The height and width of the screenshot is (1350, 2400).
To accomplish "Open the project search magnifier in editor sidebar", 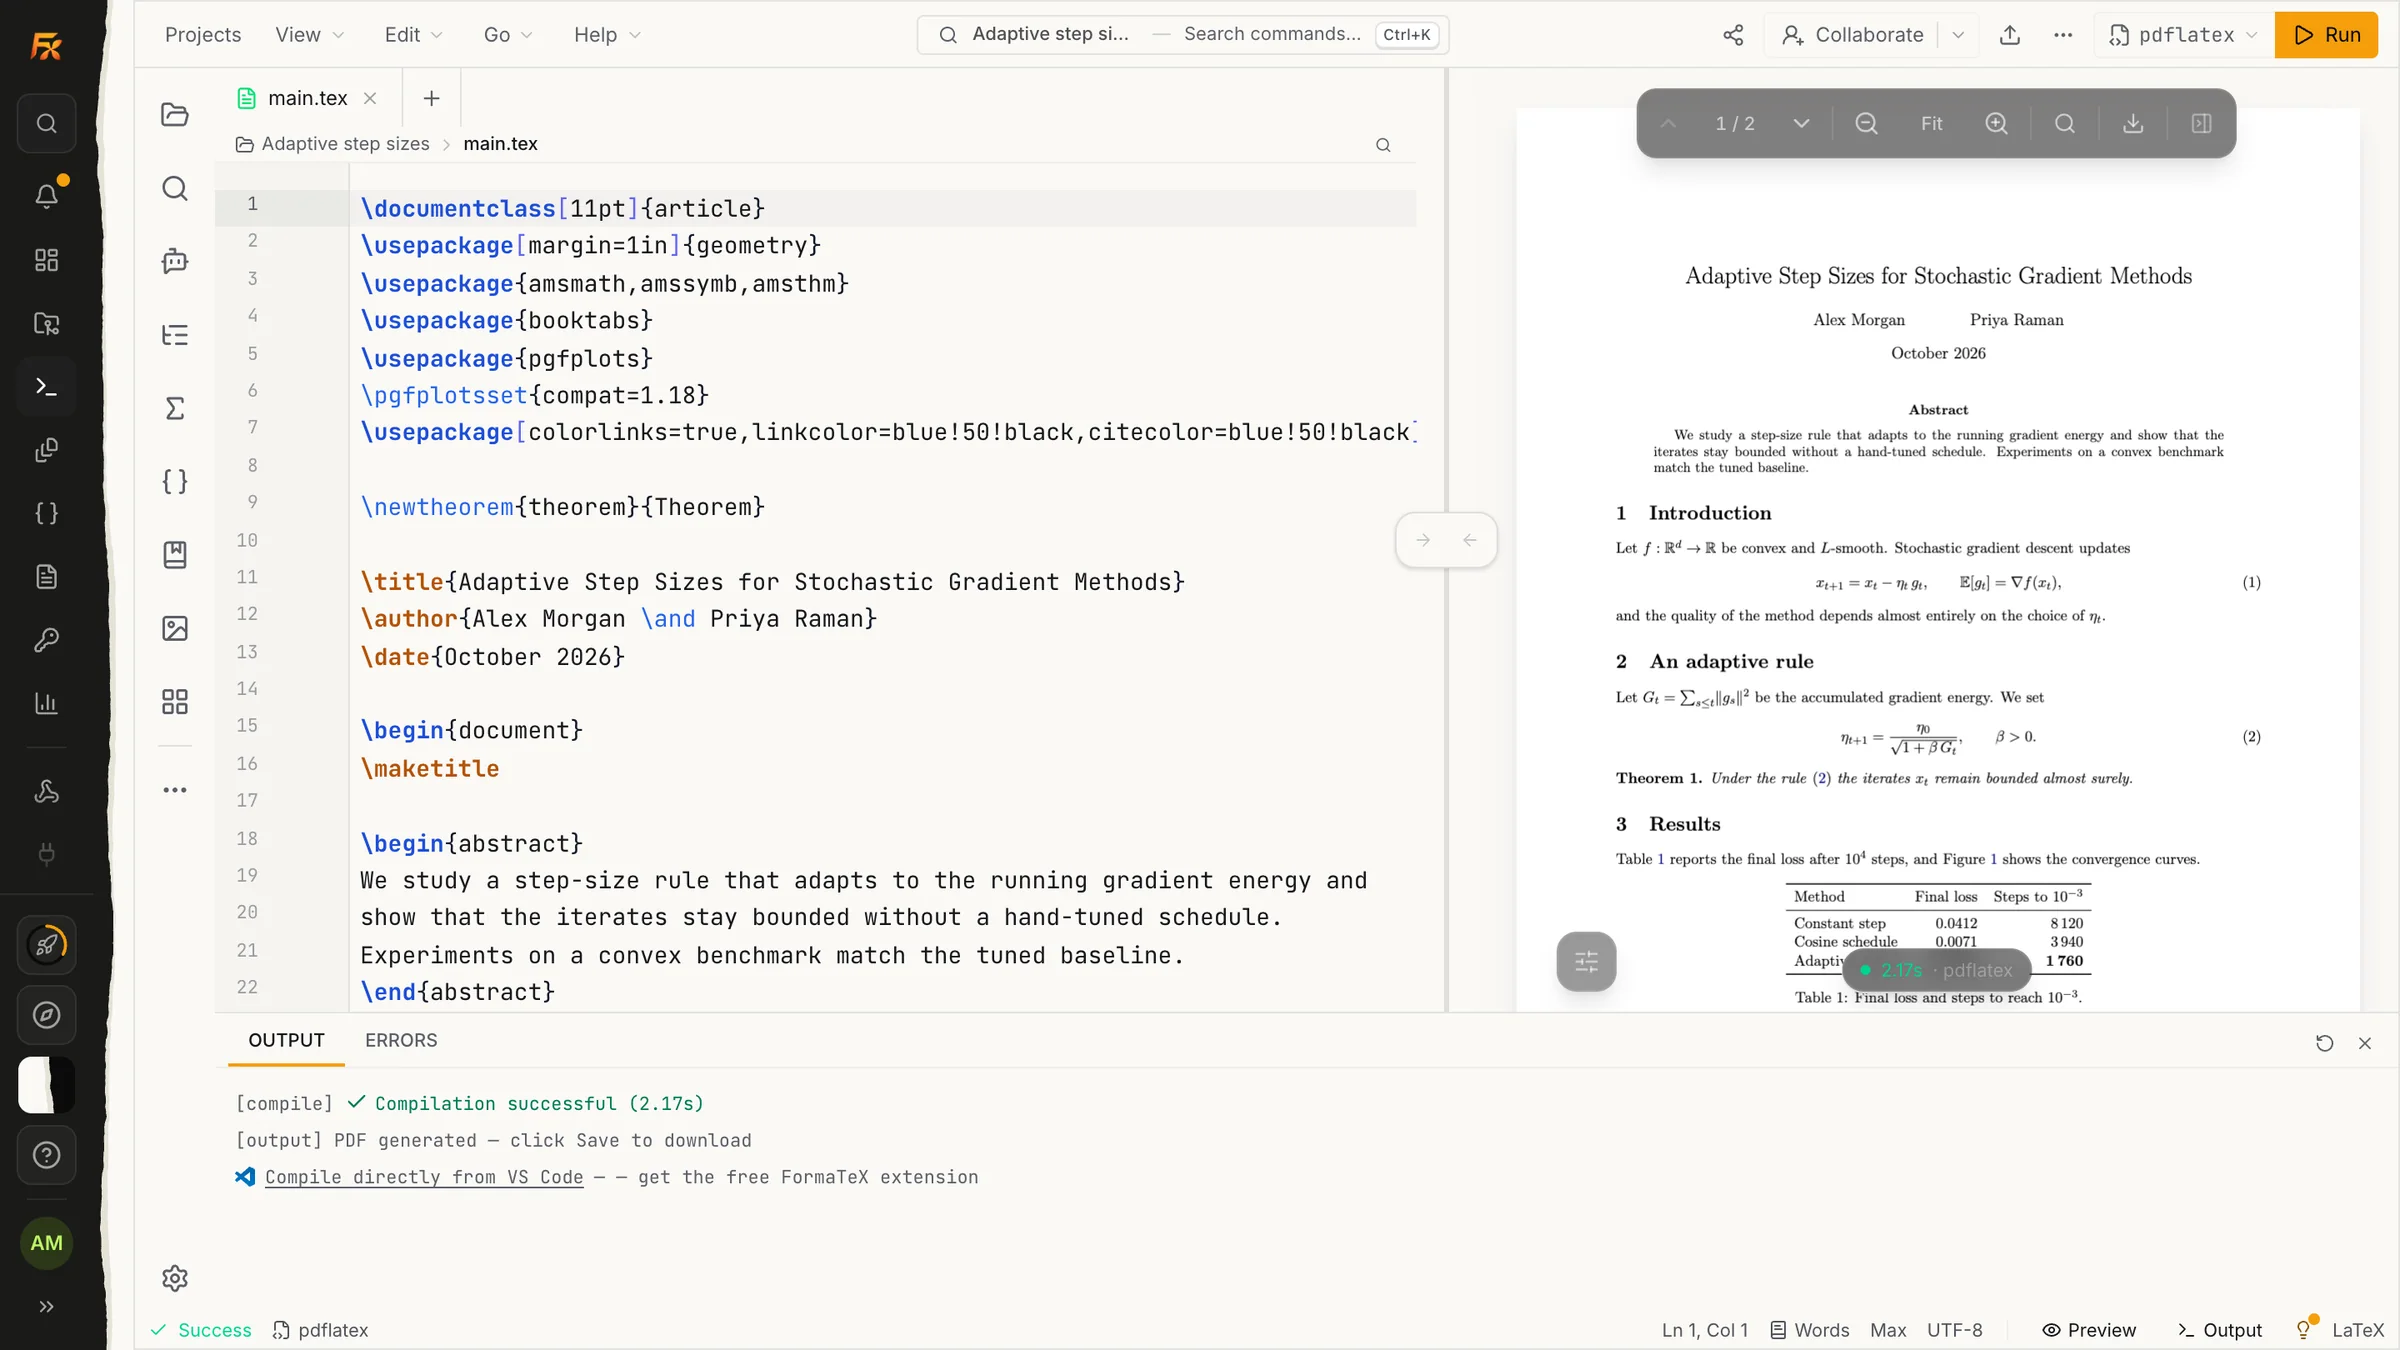I will (x=175, y=188).
